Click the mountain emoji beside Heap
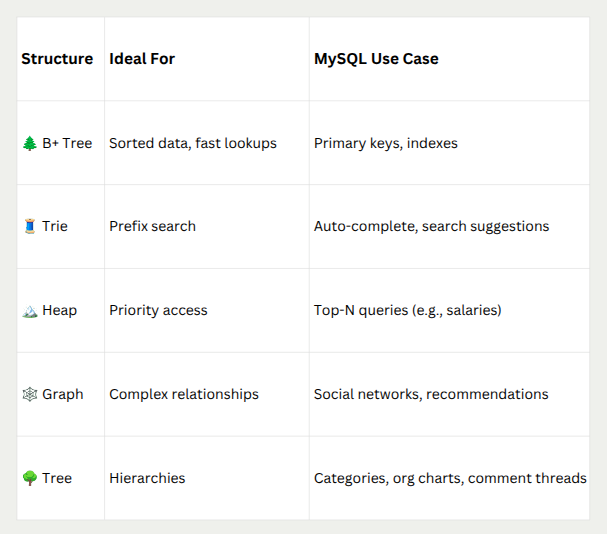 tap(29, 310)
